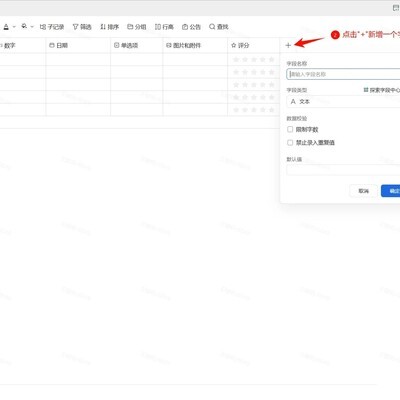The height and width of the screenshot is (400, 400).
Task: Focus the 默认值 default value input
Action: (x=343, y=170)
